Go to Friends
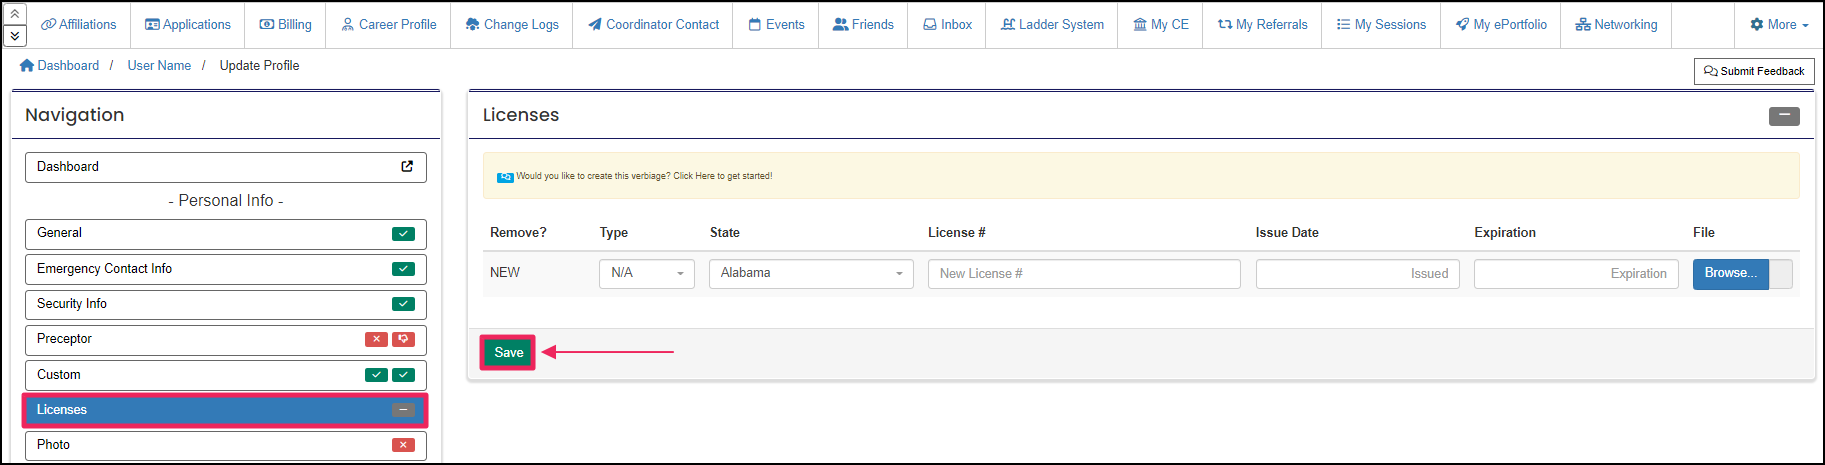Screen dimensions: 1825x465 (863, 24)
